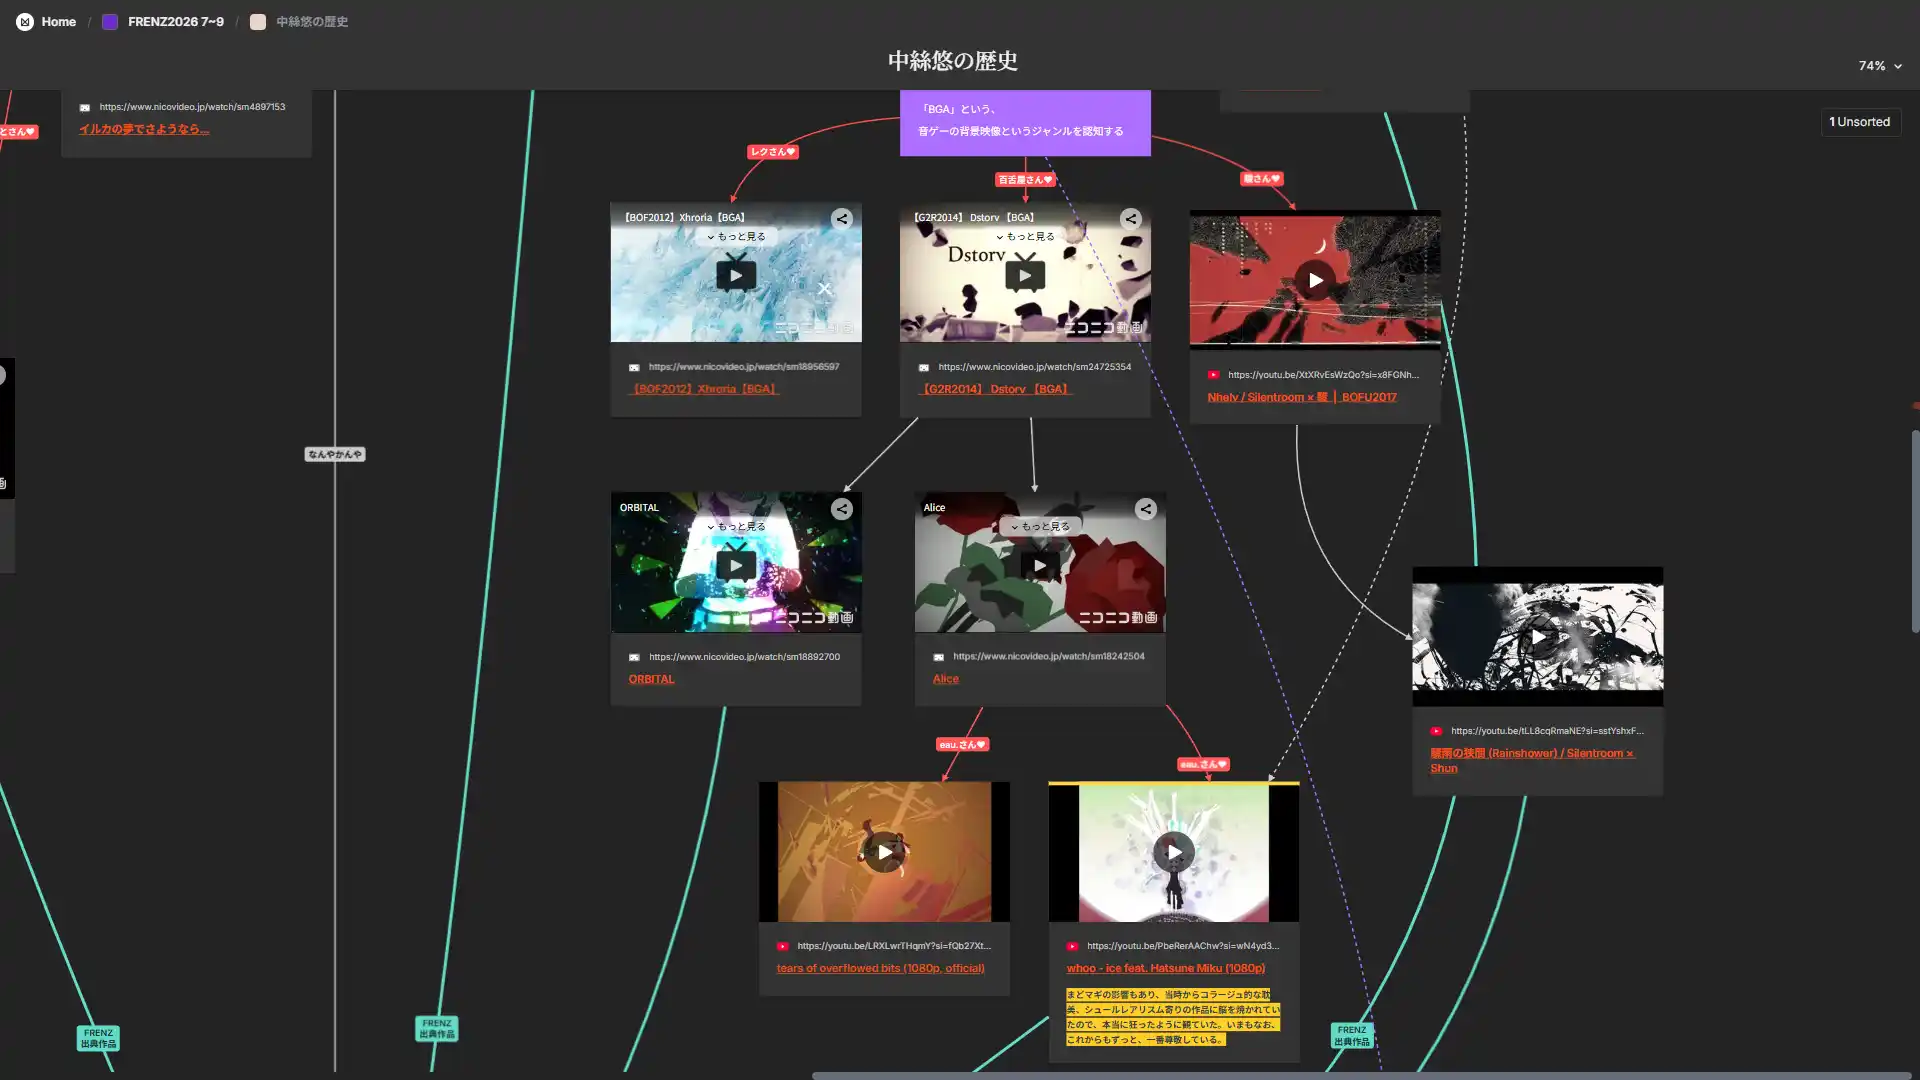
Task: Click niconico favicon beside sm18242504 URL
Action: (x=939, y=658)
